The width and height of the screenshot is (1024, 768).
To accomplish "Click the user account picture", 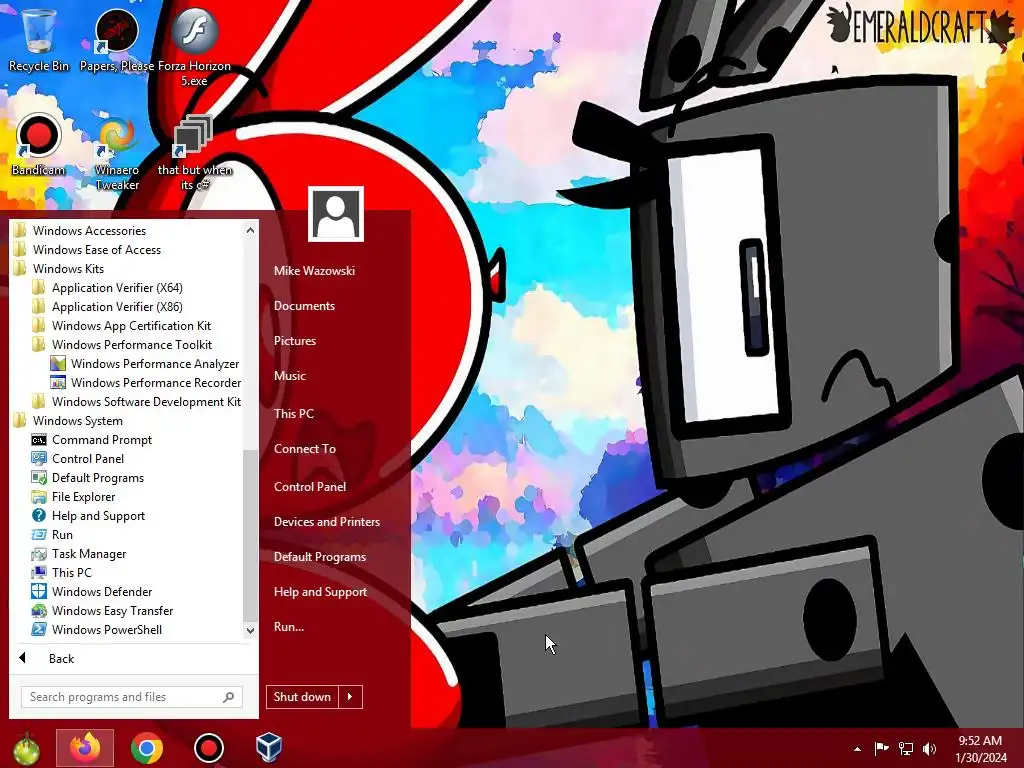I will [x=336, y=214].
